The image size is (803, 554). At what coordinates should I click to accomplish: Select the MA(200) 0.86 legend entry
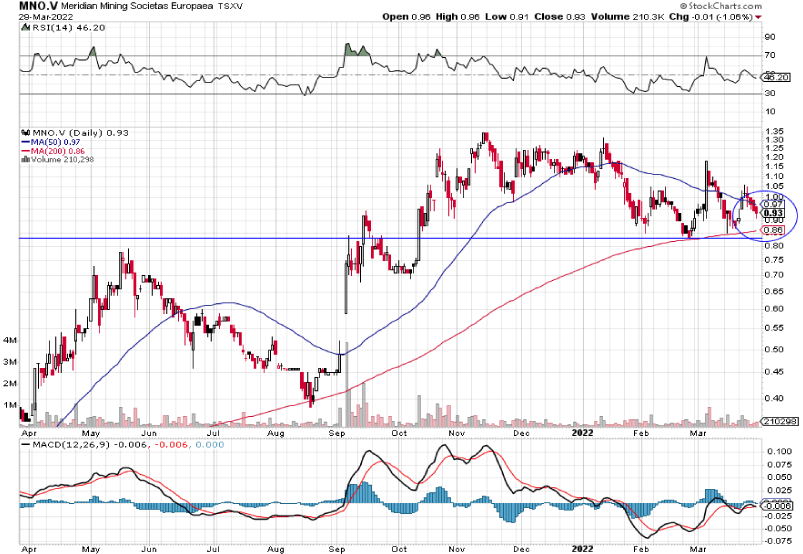point(52,150)
